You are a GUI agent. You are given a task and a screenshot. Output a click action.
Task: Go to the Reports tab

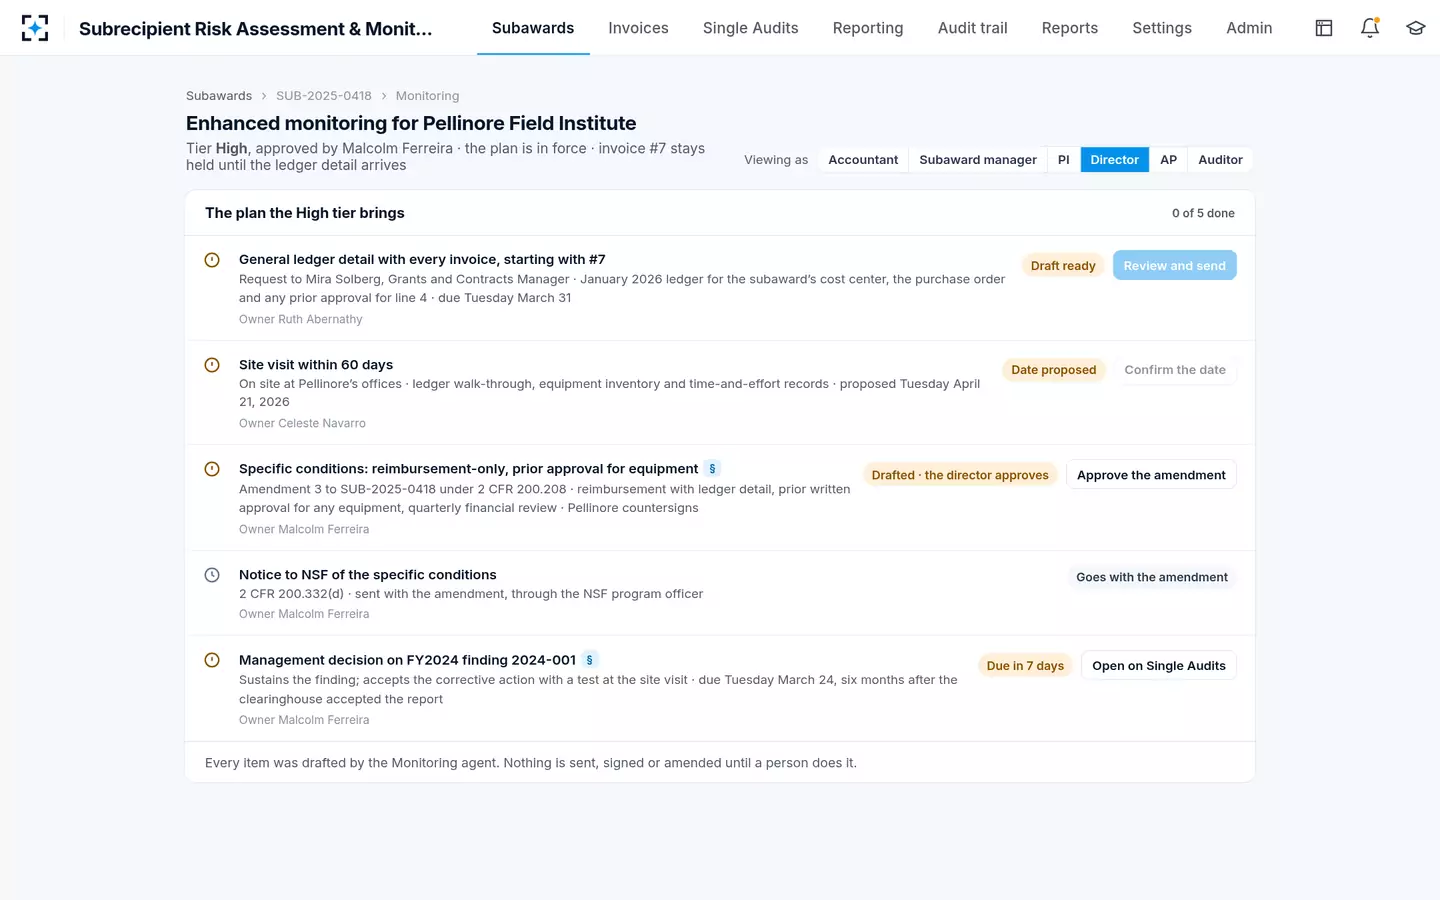pyautogui.click(x=1070, y=28)
